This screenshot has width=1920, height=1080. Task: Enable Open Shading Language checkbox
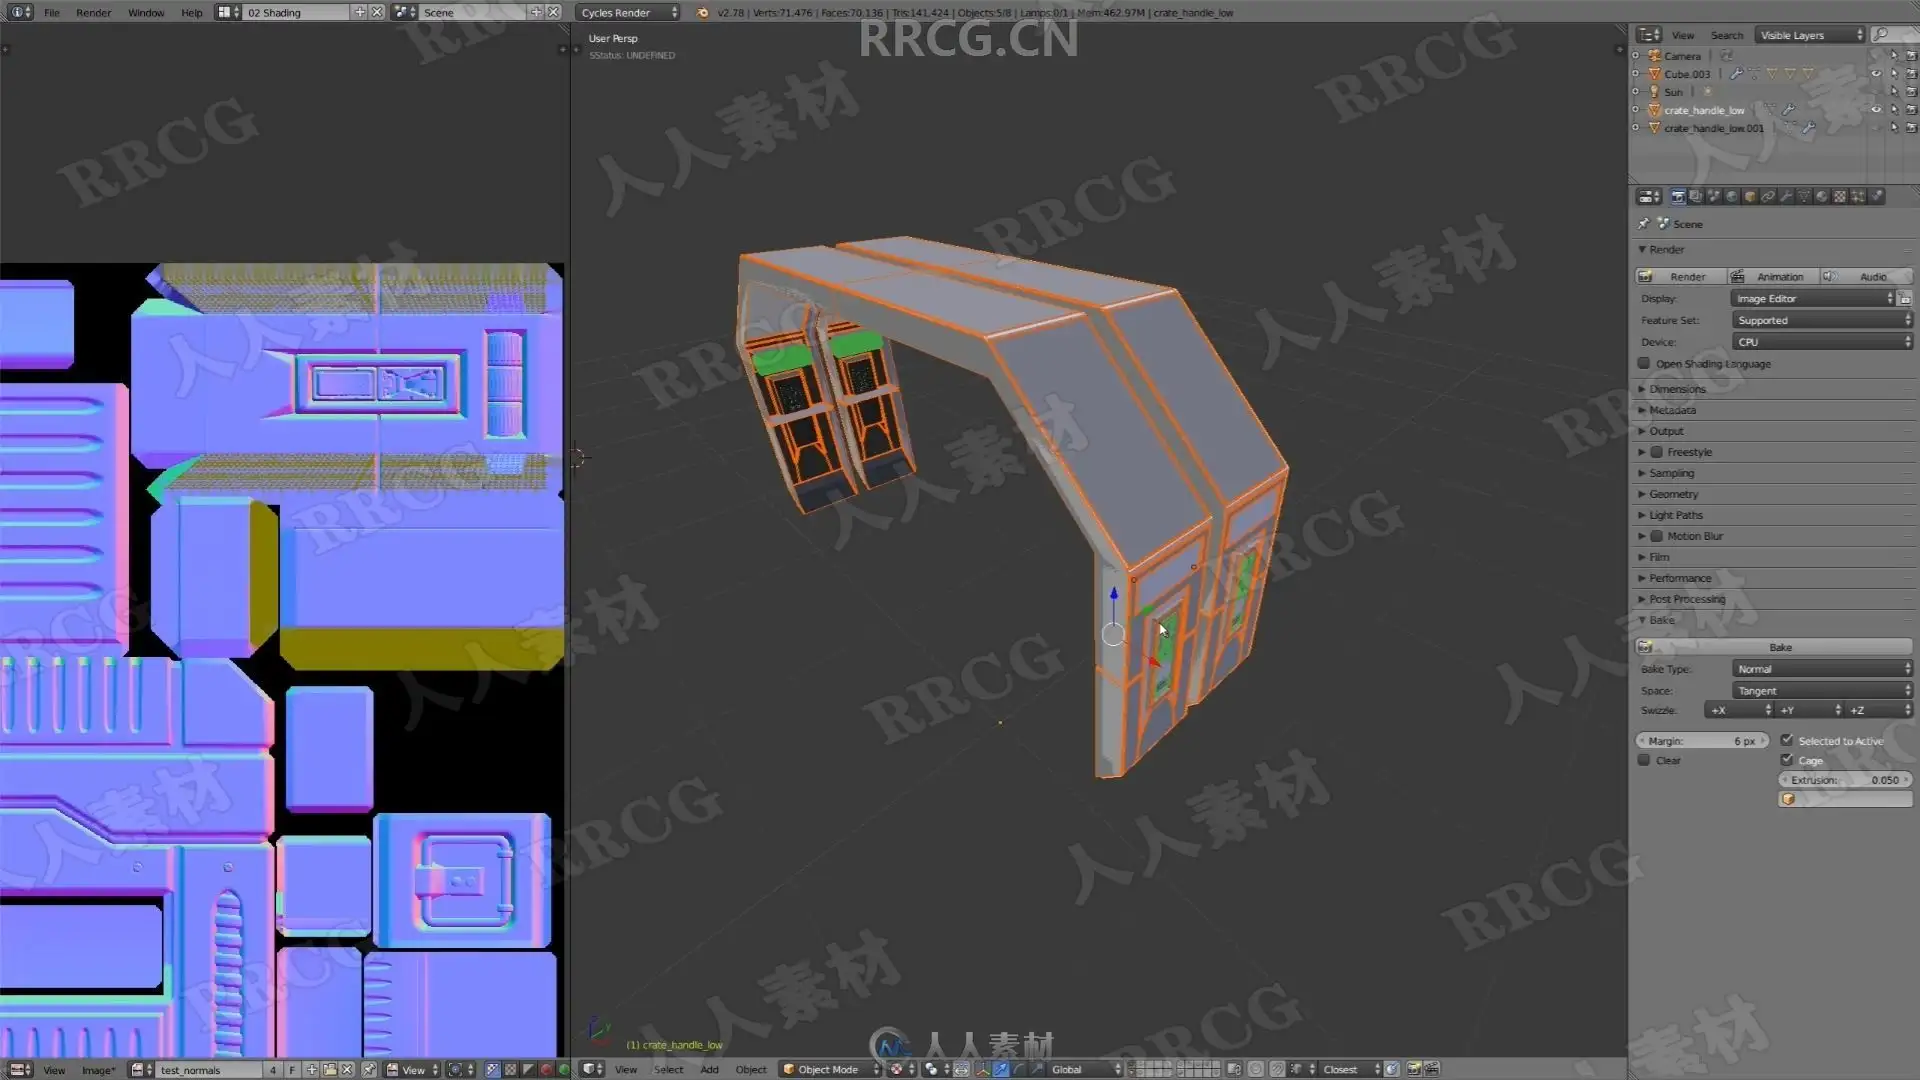point(1644,363)
